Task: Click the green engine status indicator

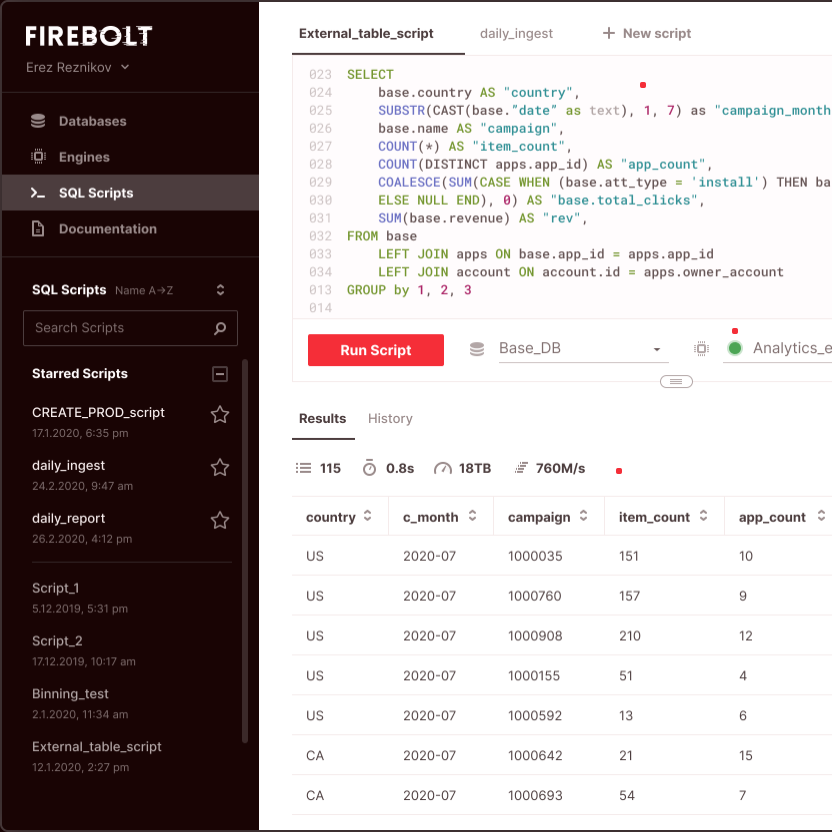Action: click(x=735, y=348)
